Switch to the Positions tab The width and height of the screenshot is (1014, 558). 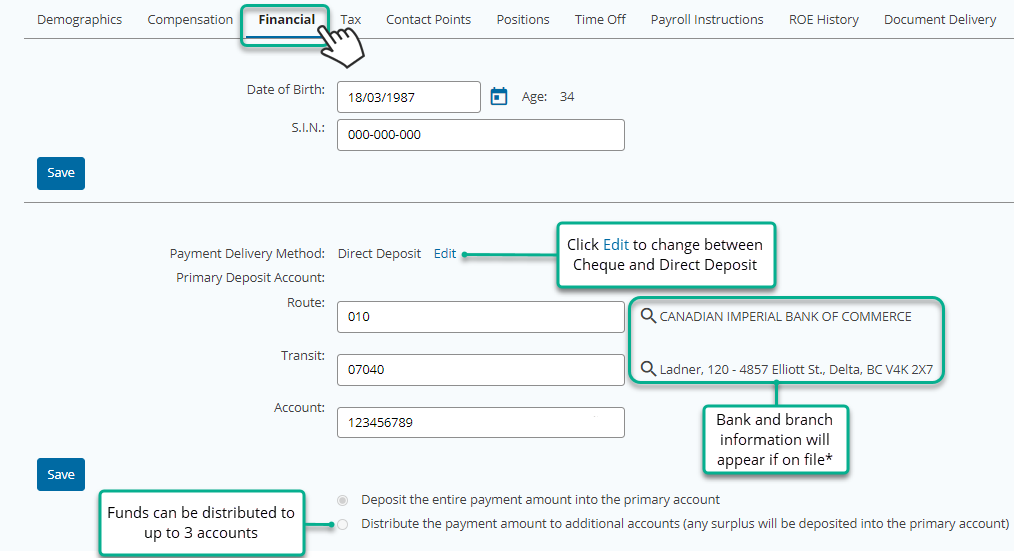(x=523, y=19)
